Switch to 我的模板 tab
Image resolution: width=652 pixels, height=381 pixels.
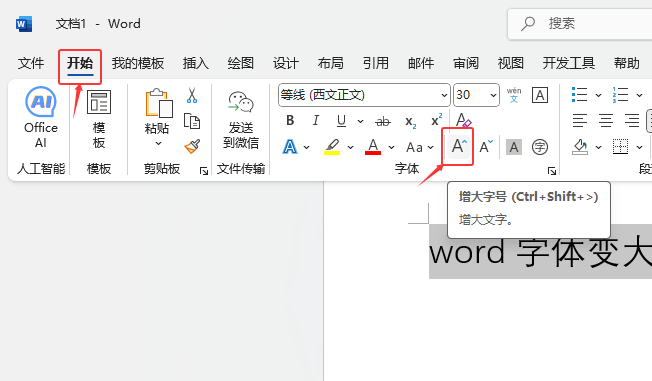click(138, 63)
